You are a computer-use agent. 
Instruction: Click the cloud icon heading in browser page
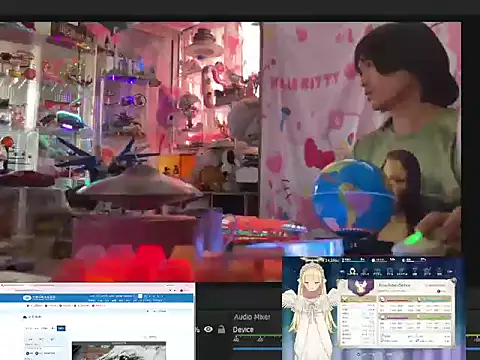[32, 317]
